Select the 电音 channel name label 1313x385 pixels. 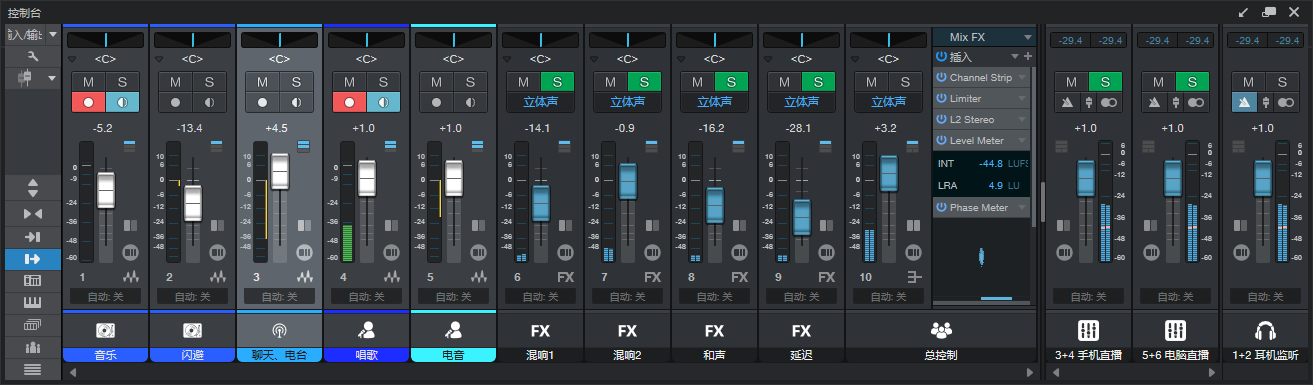(453, 354)
